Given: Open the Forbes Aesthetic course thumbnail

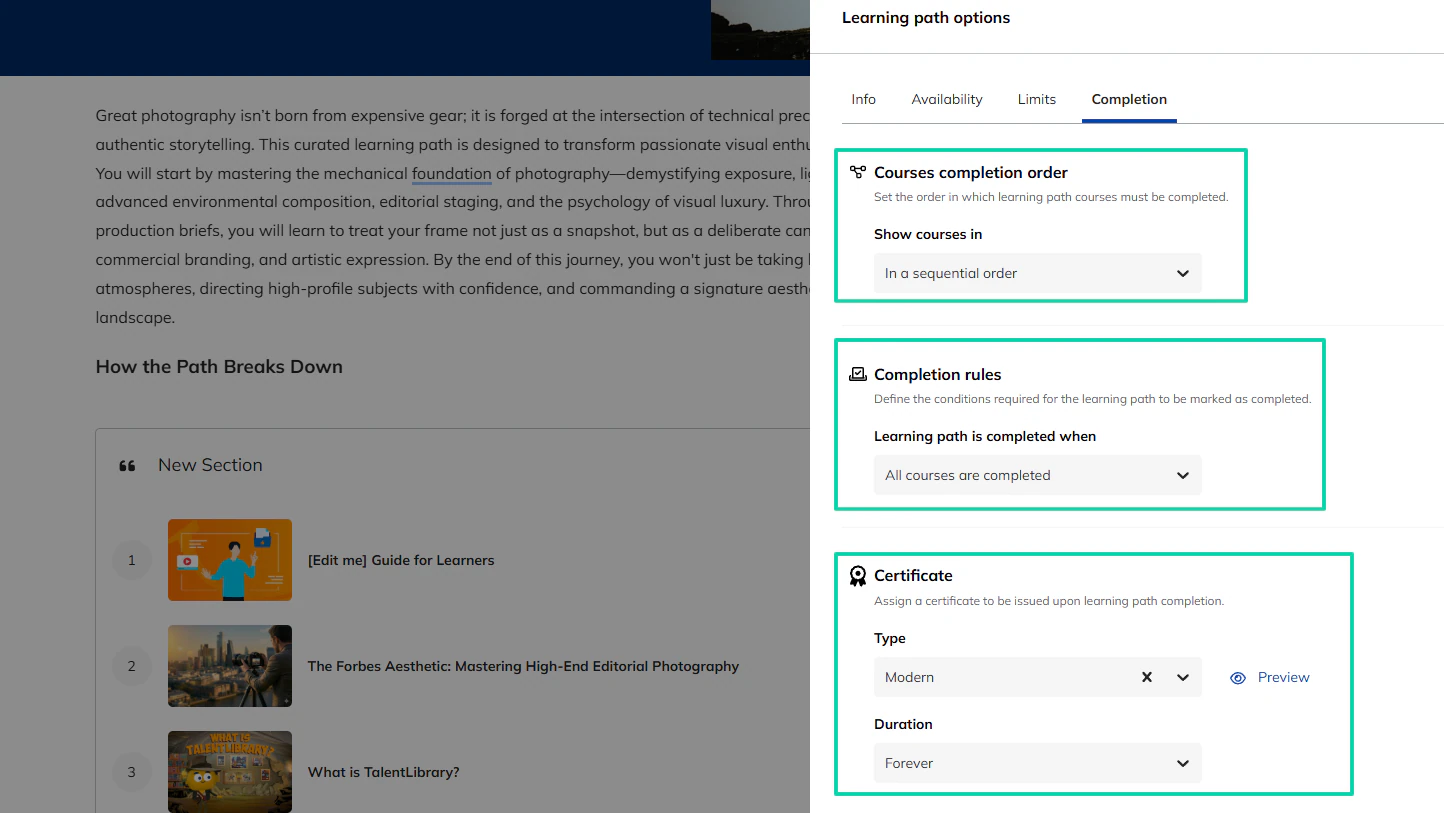Looking at the screenshot, I should (230, 666).
